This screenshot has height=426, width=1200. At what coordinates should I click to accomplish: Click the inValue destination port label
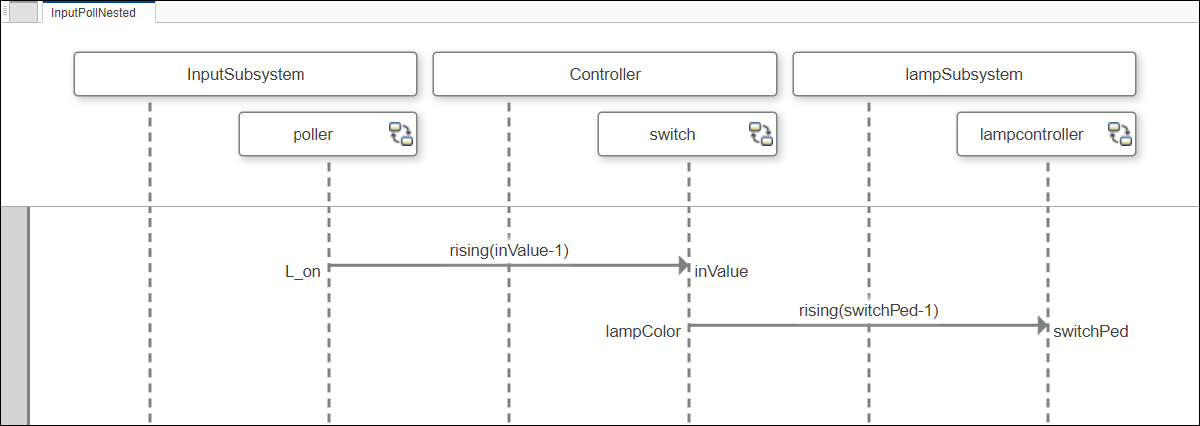tap(721, 271)
